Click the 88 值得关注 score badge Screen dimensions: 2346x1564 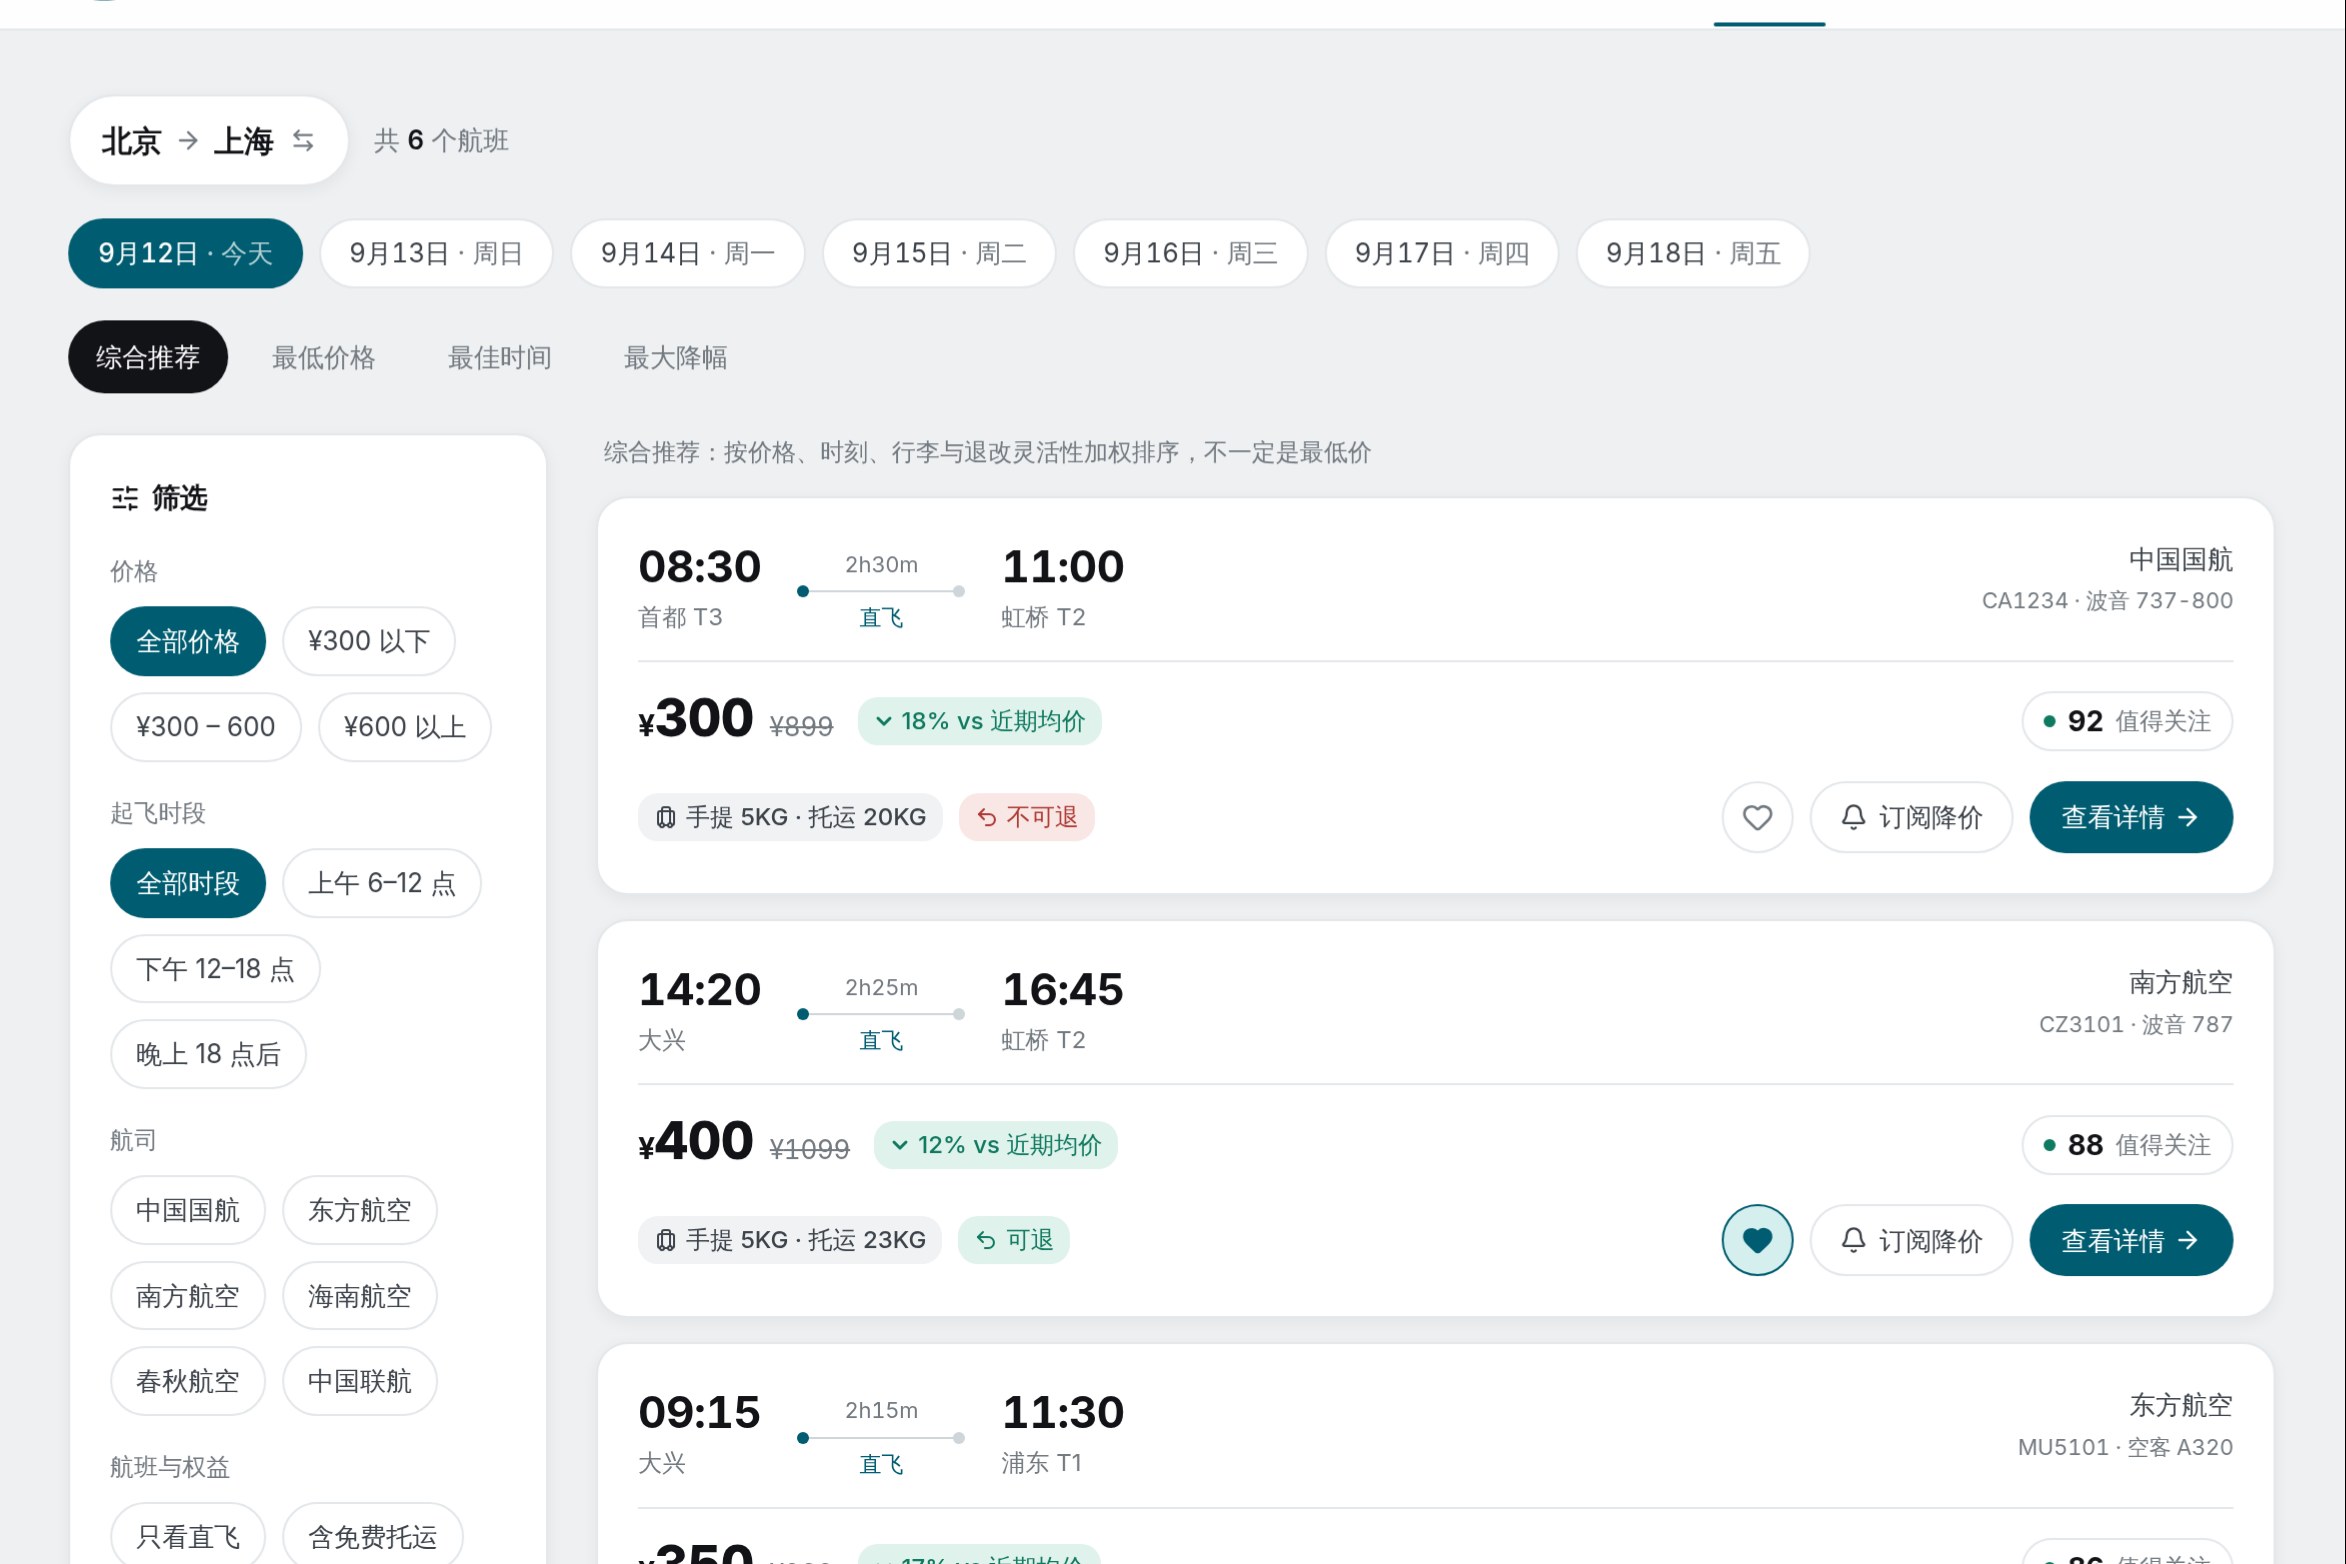2127,1144
